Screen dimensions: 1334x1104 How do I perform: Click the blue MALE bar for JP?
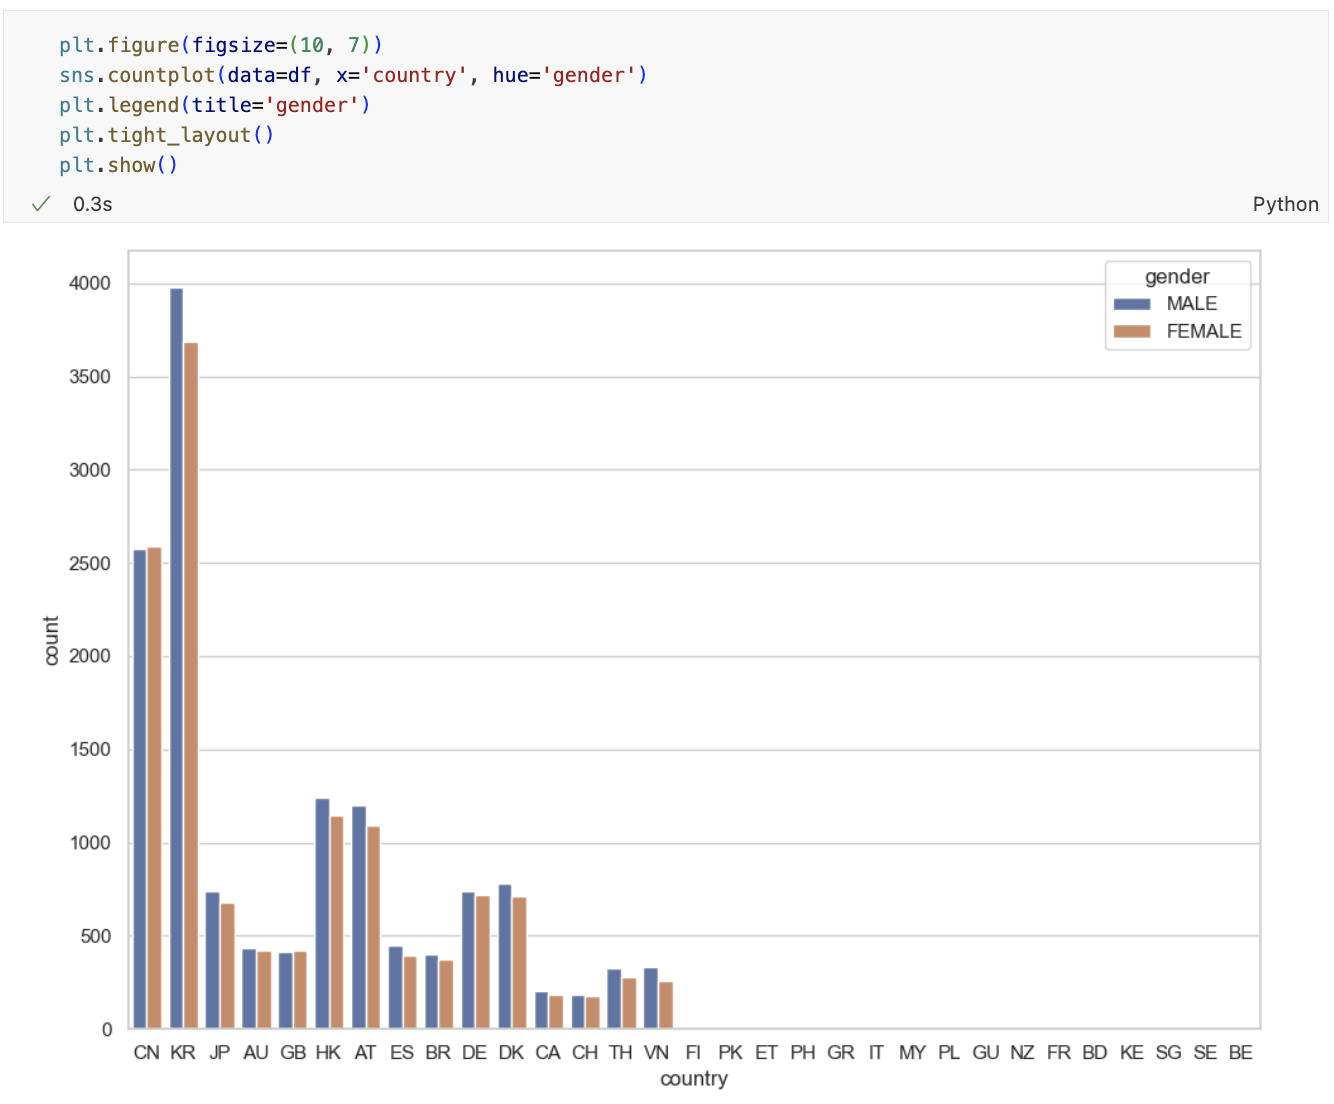[212, 961]
